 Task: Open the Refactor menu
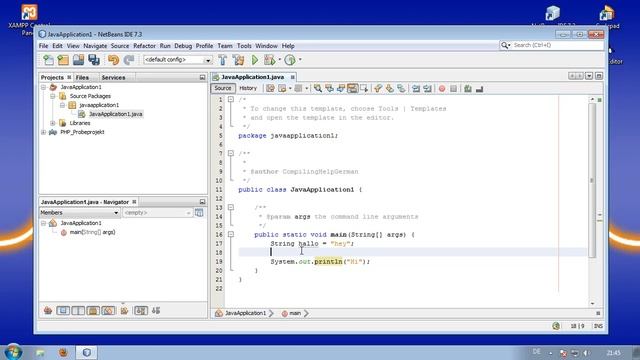144,46
